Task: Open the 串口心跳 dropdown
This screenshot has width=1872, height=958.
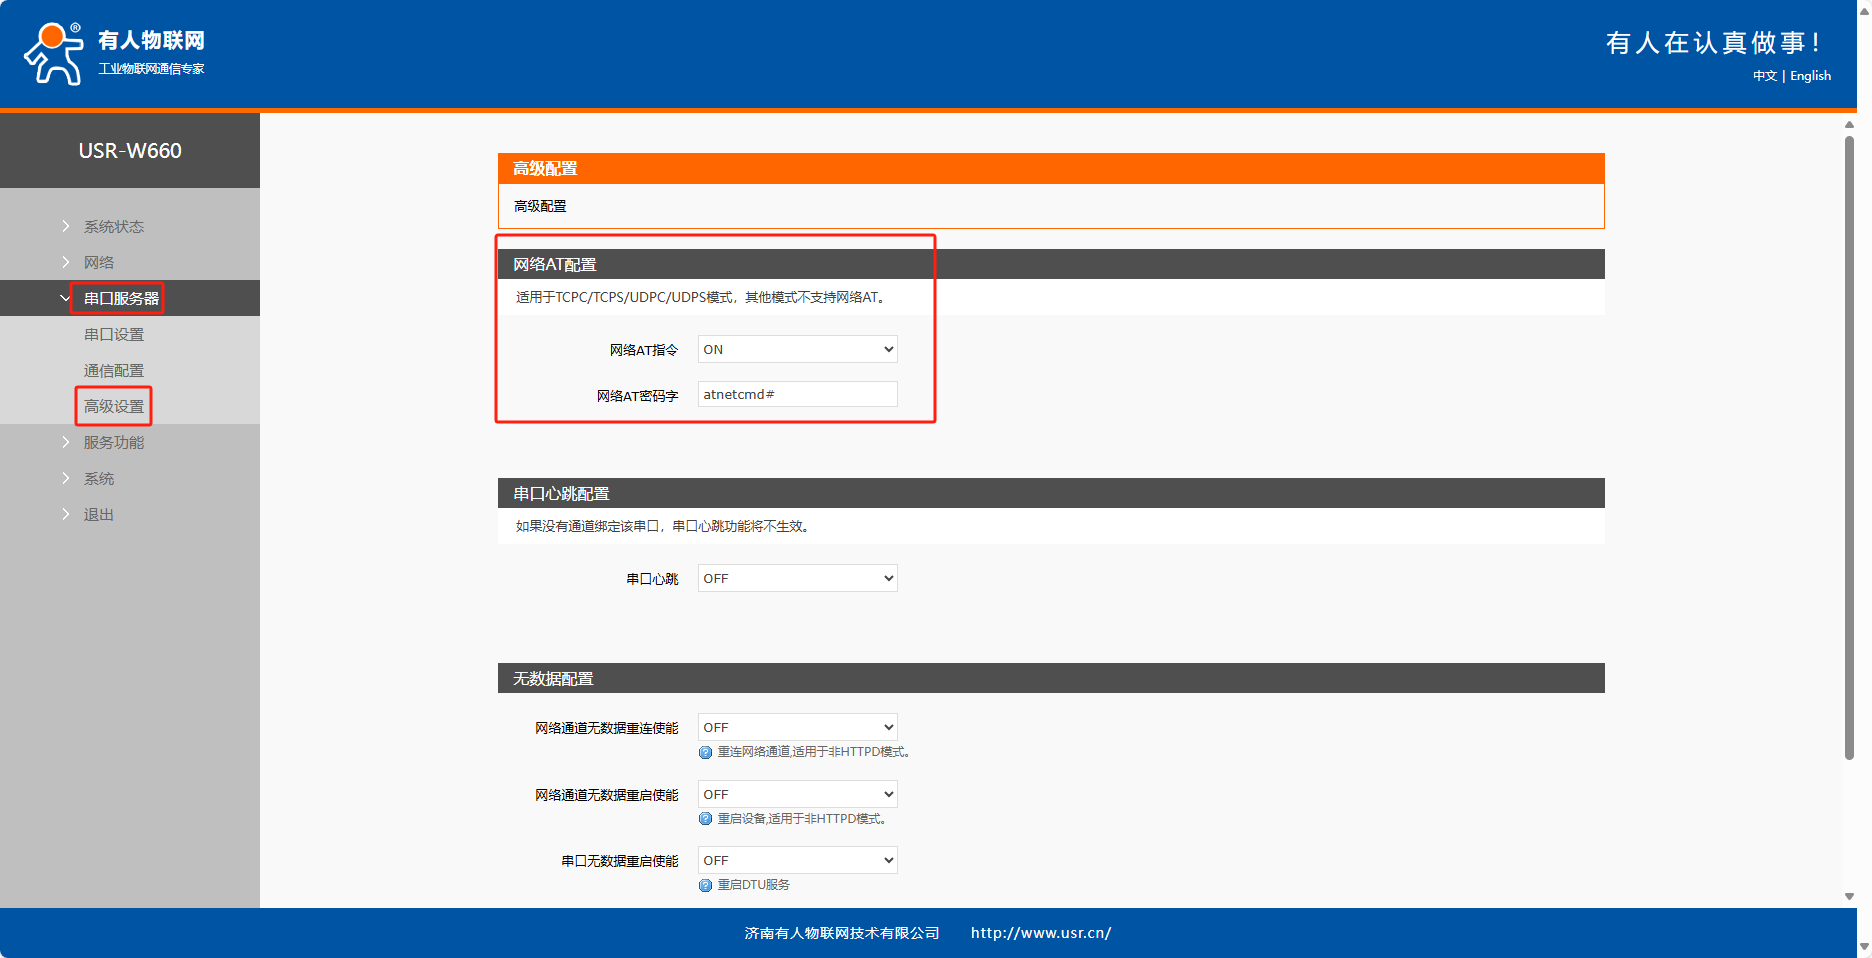Action: pos(797,579)
